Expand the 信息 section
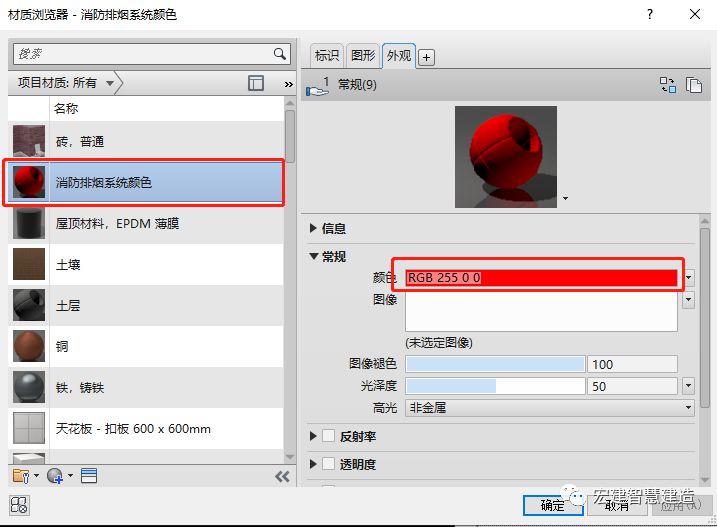 coord(313,228)
